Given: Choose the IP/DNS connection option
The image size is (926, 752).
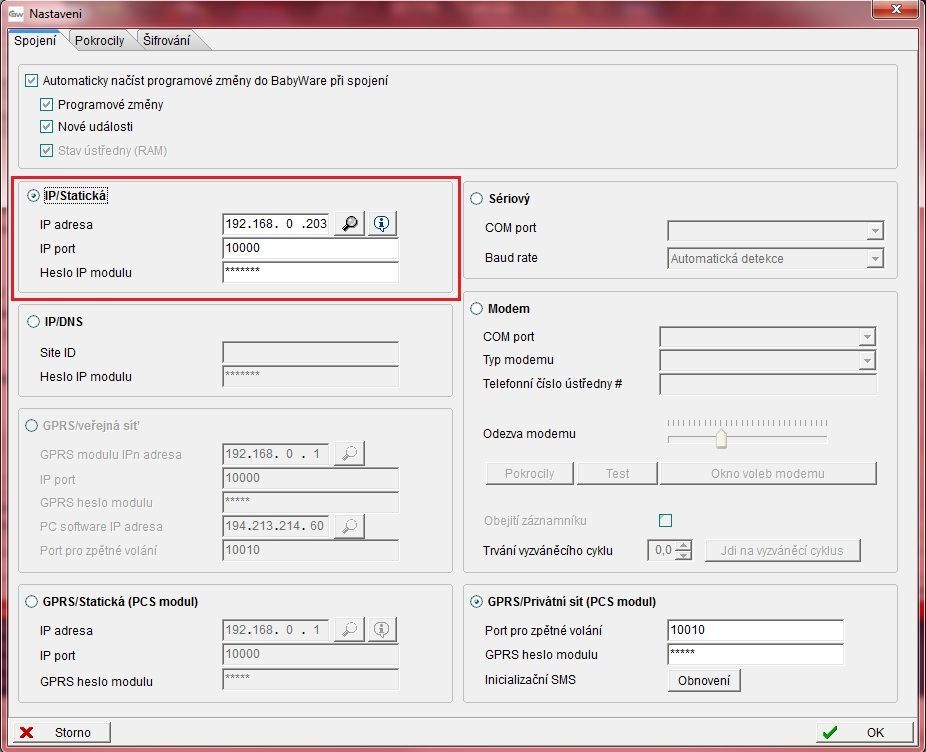Looking at the screenshot, I should (x=34, y=321).
